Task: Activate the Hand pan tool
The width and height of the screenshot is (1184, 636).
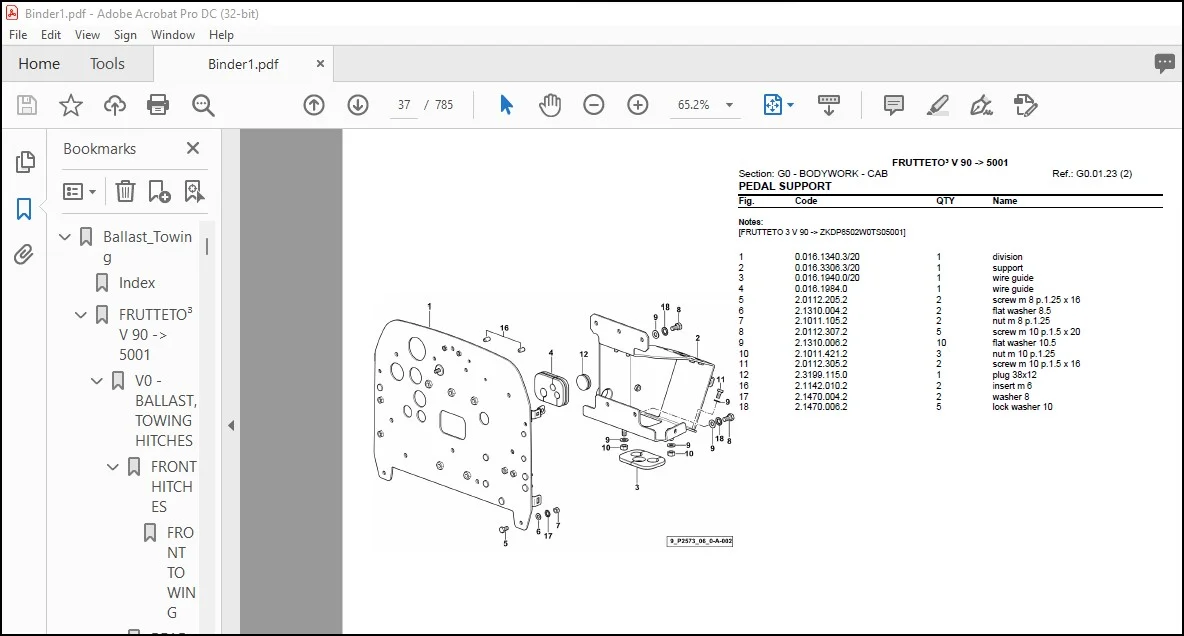Action: tap(550, 105)
